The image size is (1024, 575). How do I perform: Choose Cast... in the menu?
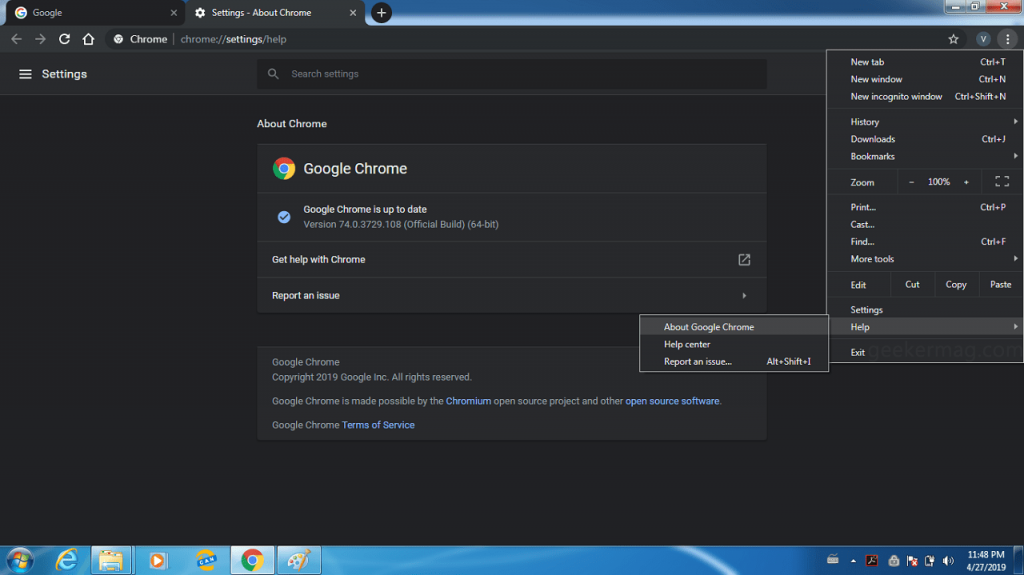pos(924,225)
